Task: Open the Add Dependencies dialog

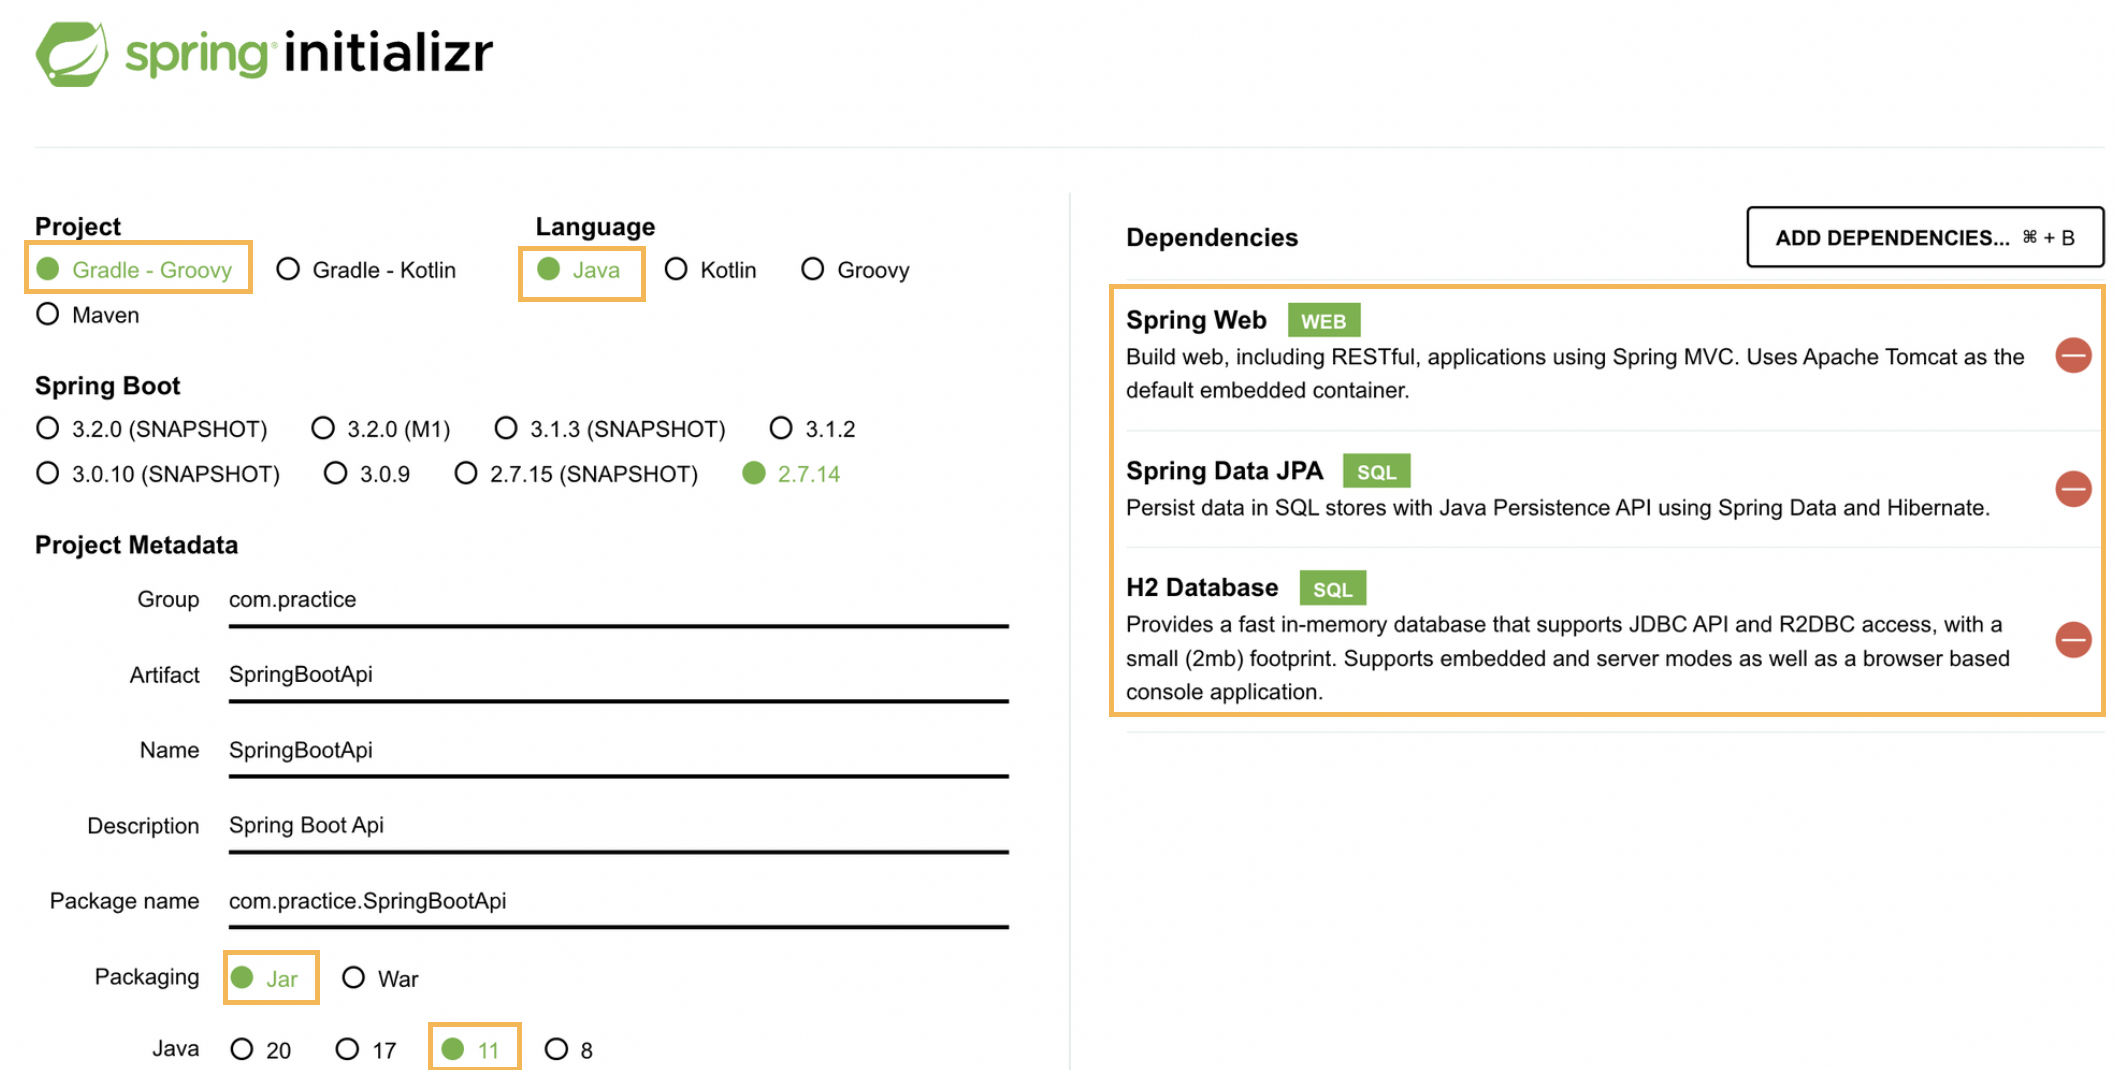Action: pyautogui.click(x=1923, y=238)
